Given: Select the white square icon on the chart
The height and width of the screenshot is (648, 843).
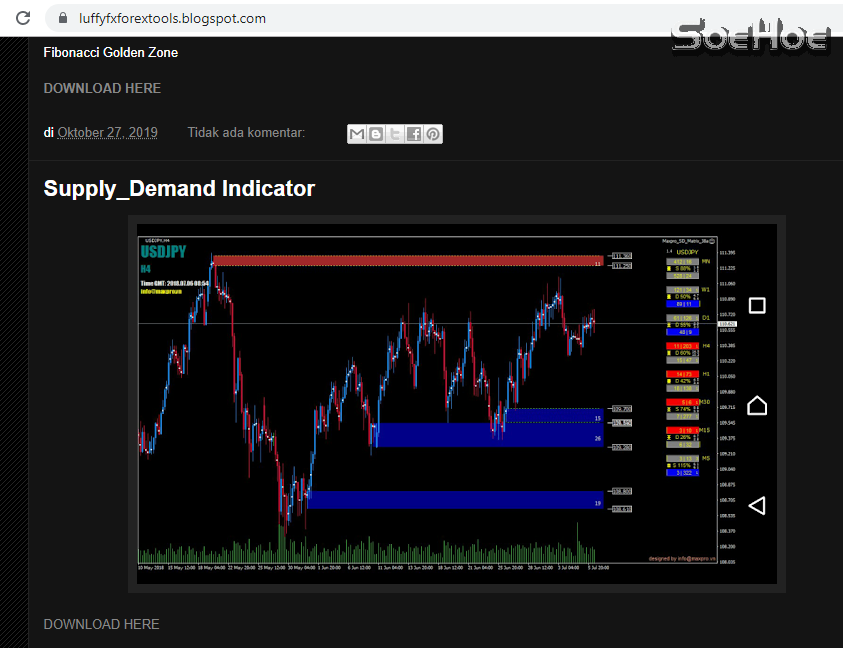Looking at the screenshot, I should tap(757, 305).
